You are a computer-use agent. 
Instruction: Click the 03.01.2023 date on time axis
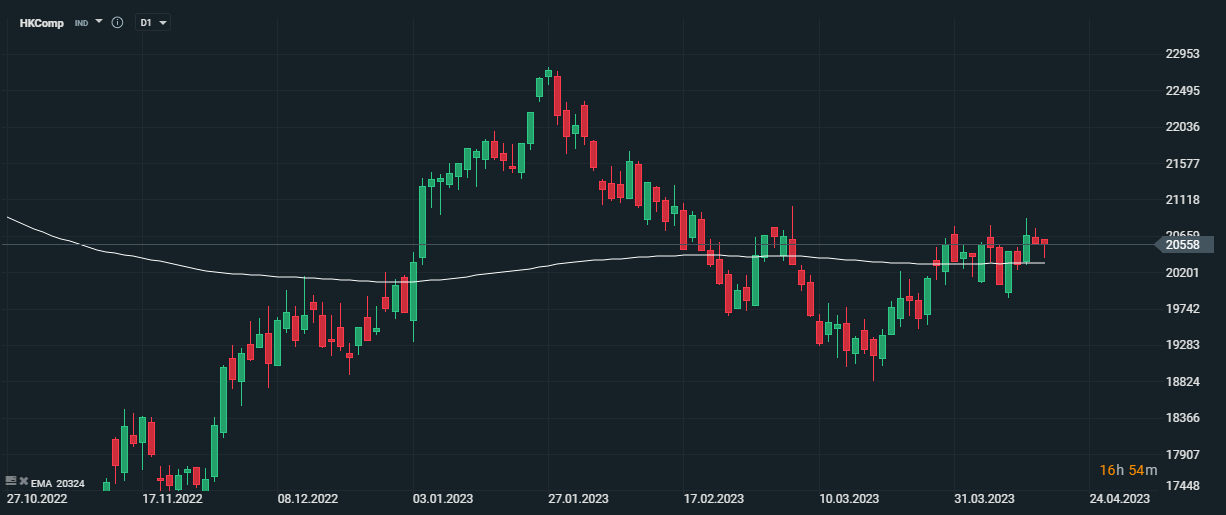[x=443, y=498]
